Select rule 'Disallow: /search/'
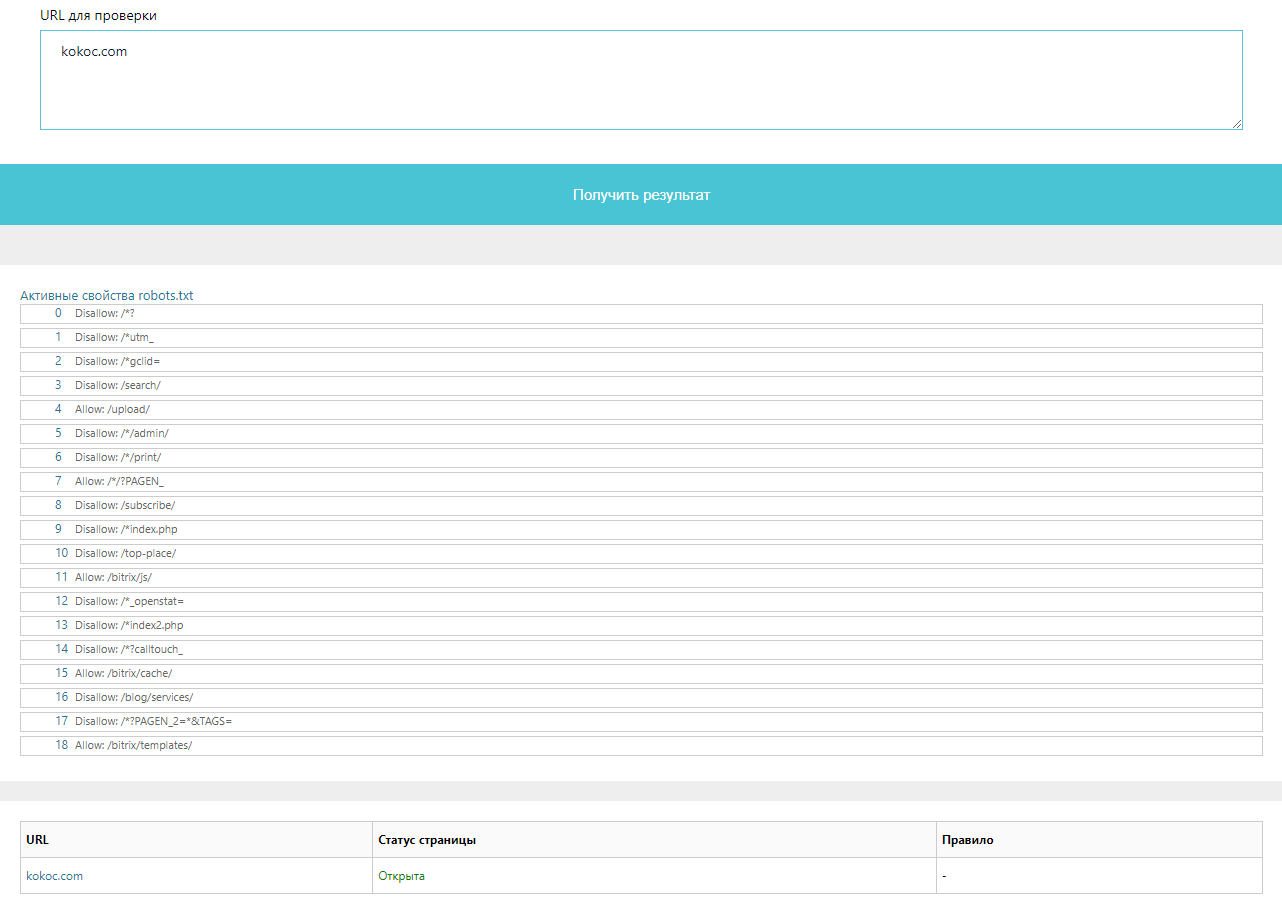 [x=641, y=386]
